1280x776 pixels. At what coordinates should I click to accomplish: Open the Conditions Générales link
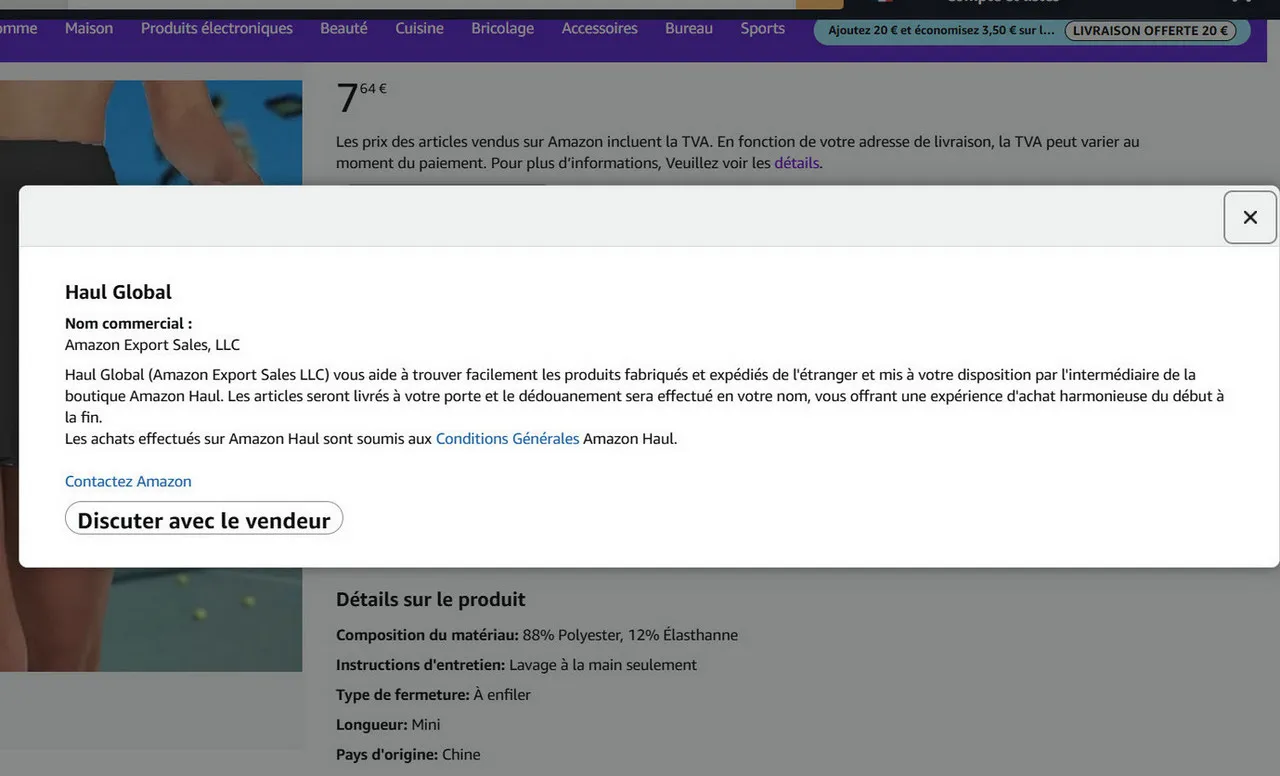pos(507,439)
